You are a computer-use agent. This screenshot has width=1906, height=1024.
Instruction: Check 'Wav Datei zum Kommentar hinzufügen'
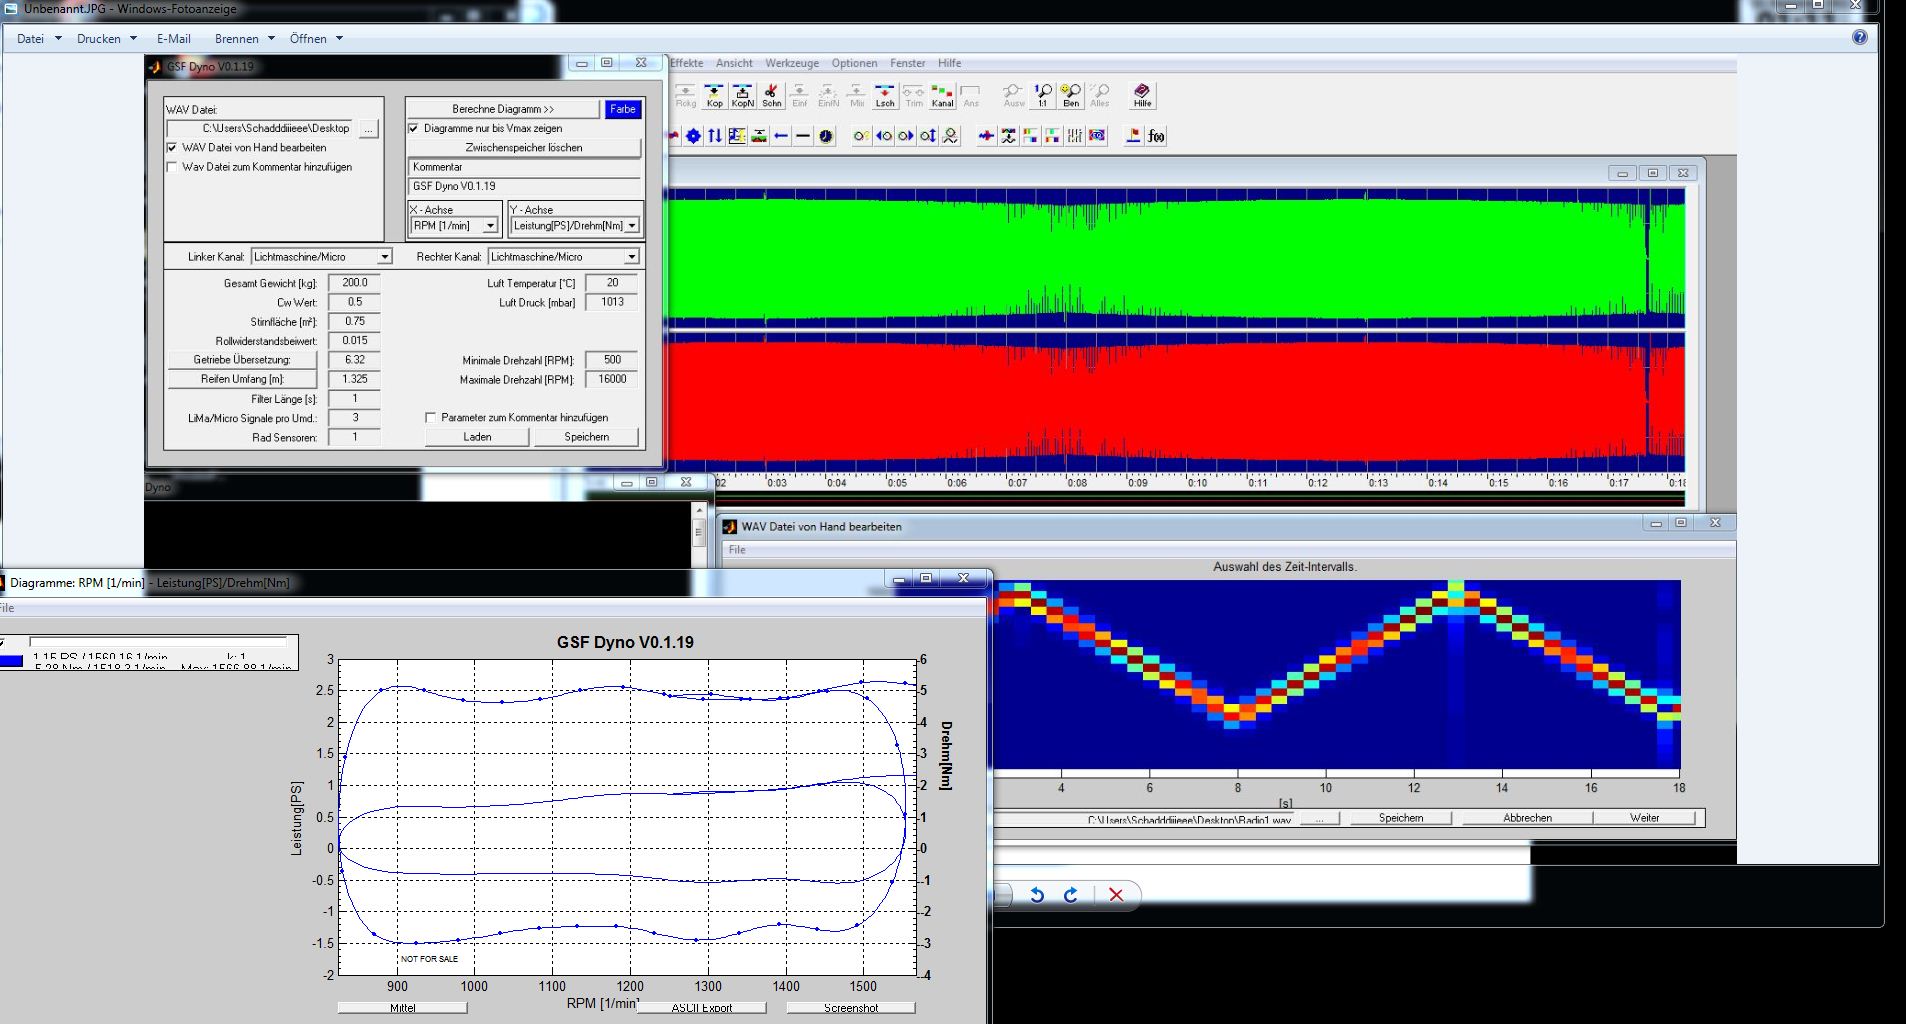coord(172,167)
